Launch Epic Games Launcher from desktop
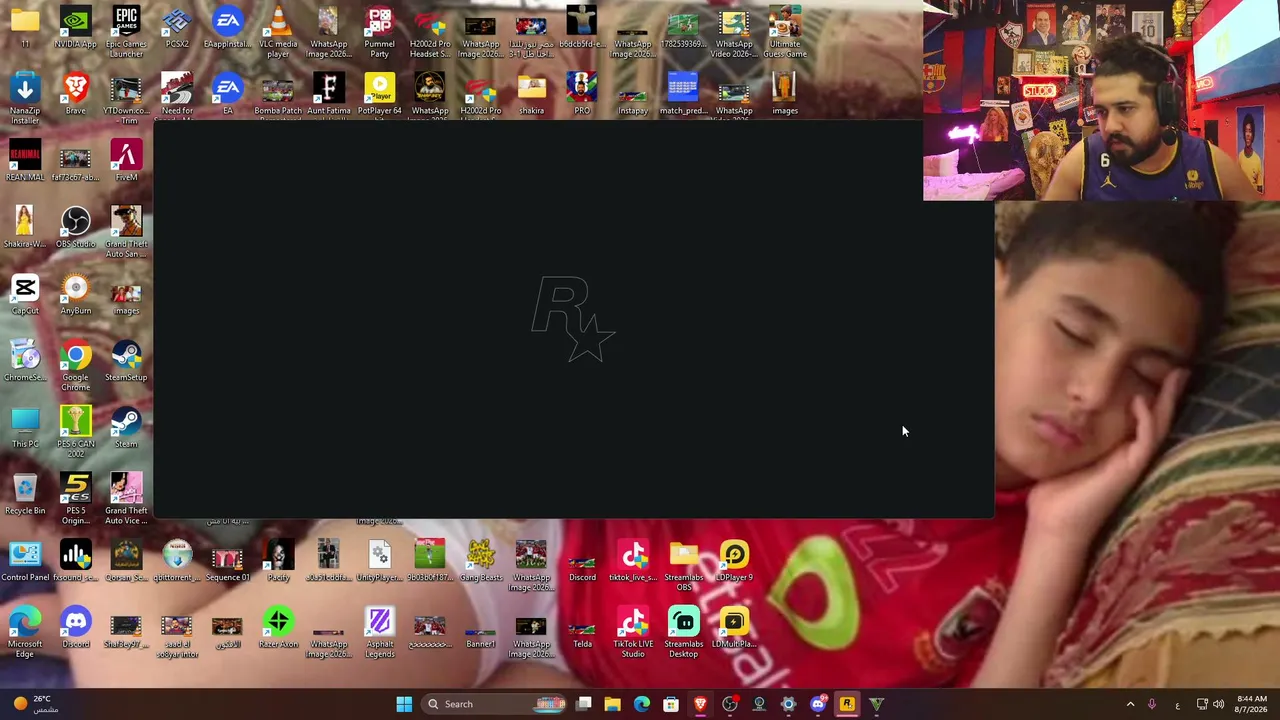1280x720 pixels. [126, 31]
